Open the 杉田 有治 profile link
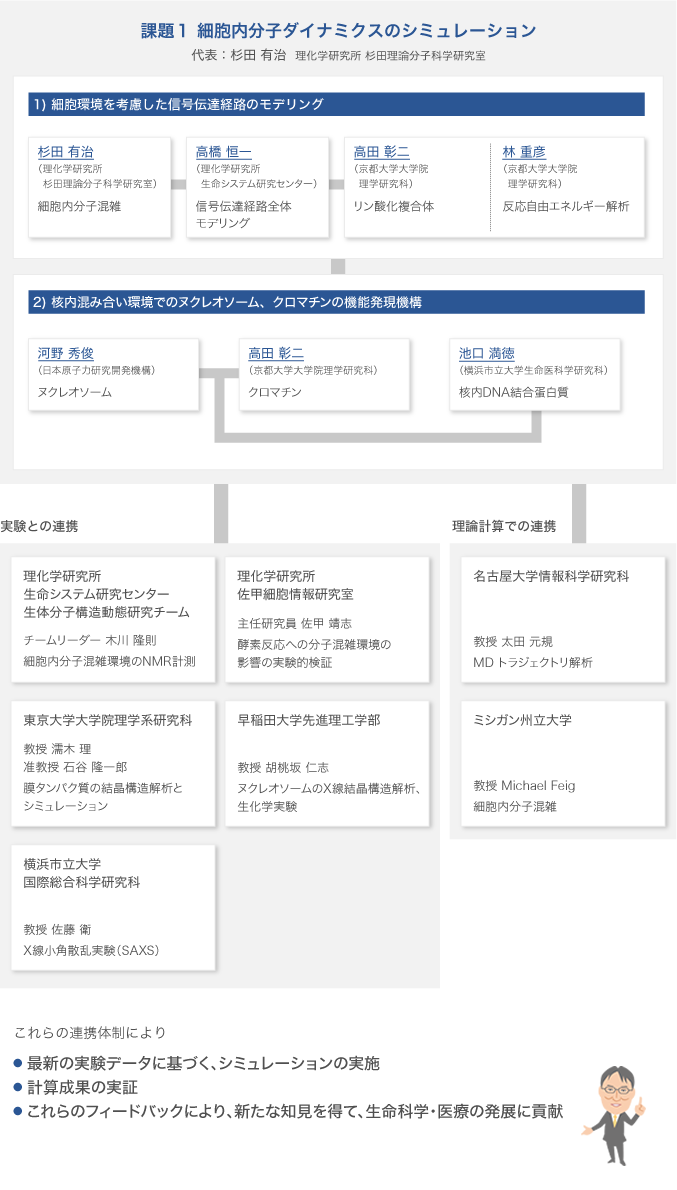The height and width of the screenshot is (1190, 677). pyautogui.click(x=65, y=153)
